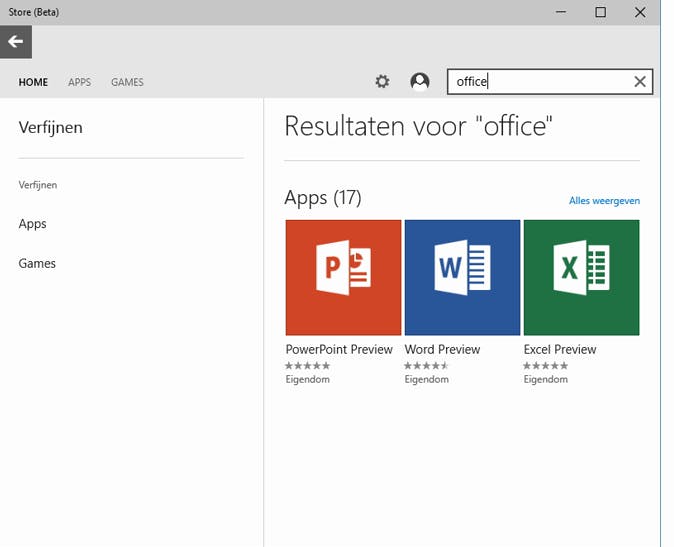Filter results by Games in sidebar

click(x=37, y=264)
